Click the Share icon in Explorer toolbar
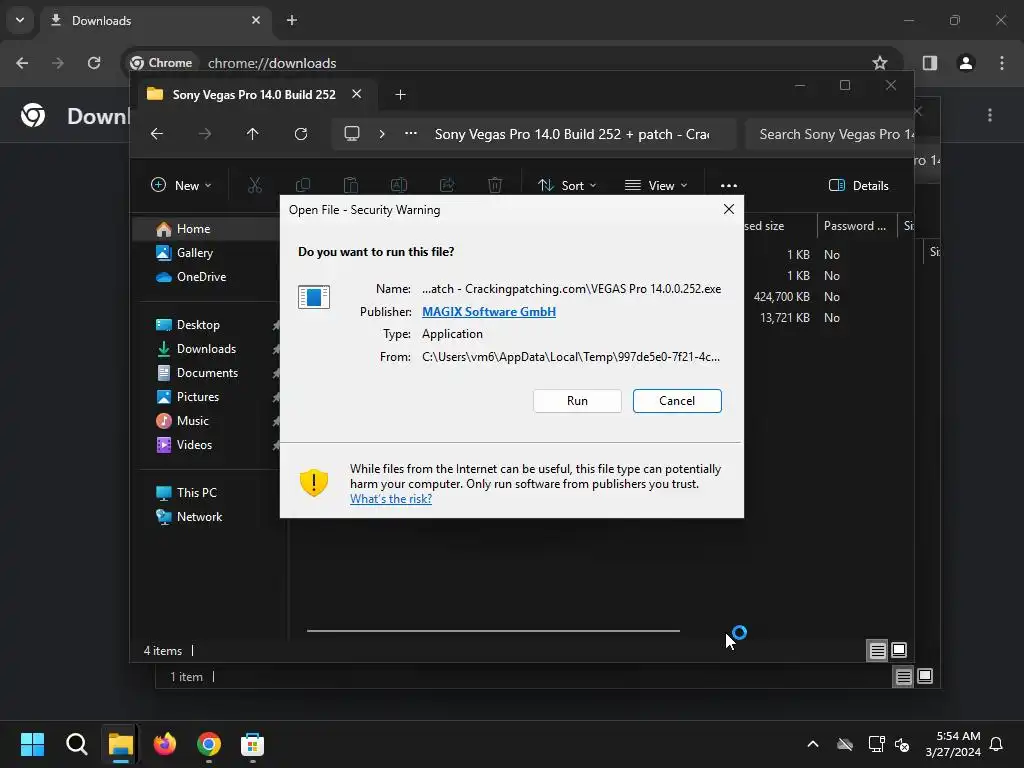 pos(447,185)
